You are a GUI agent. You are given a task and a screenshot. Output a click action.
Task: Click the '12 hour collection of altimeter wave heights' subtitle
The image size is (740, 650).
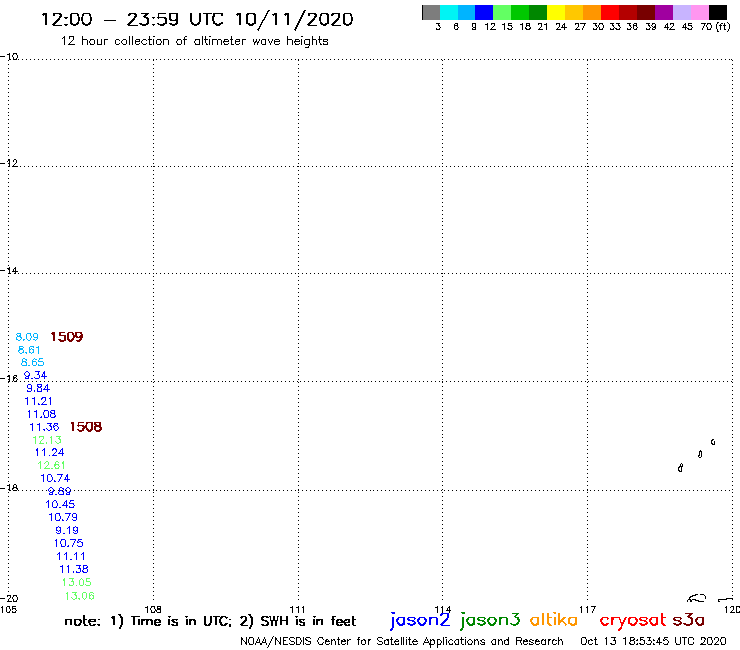(194, 41)
